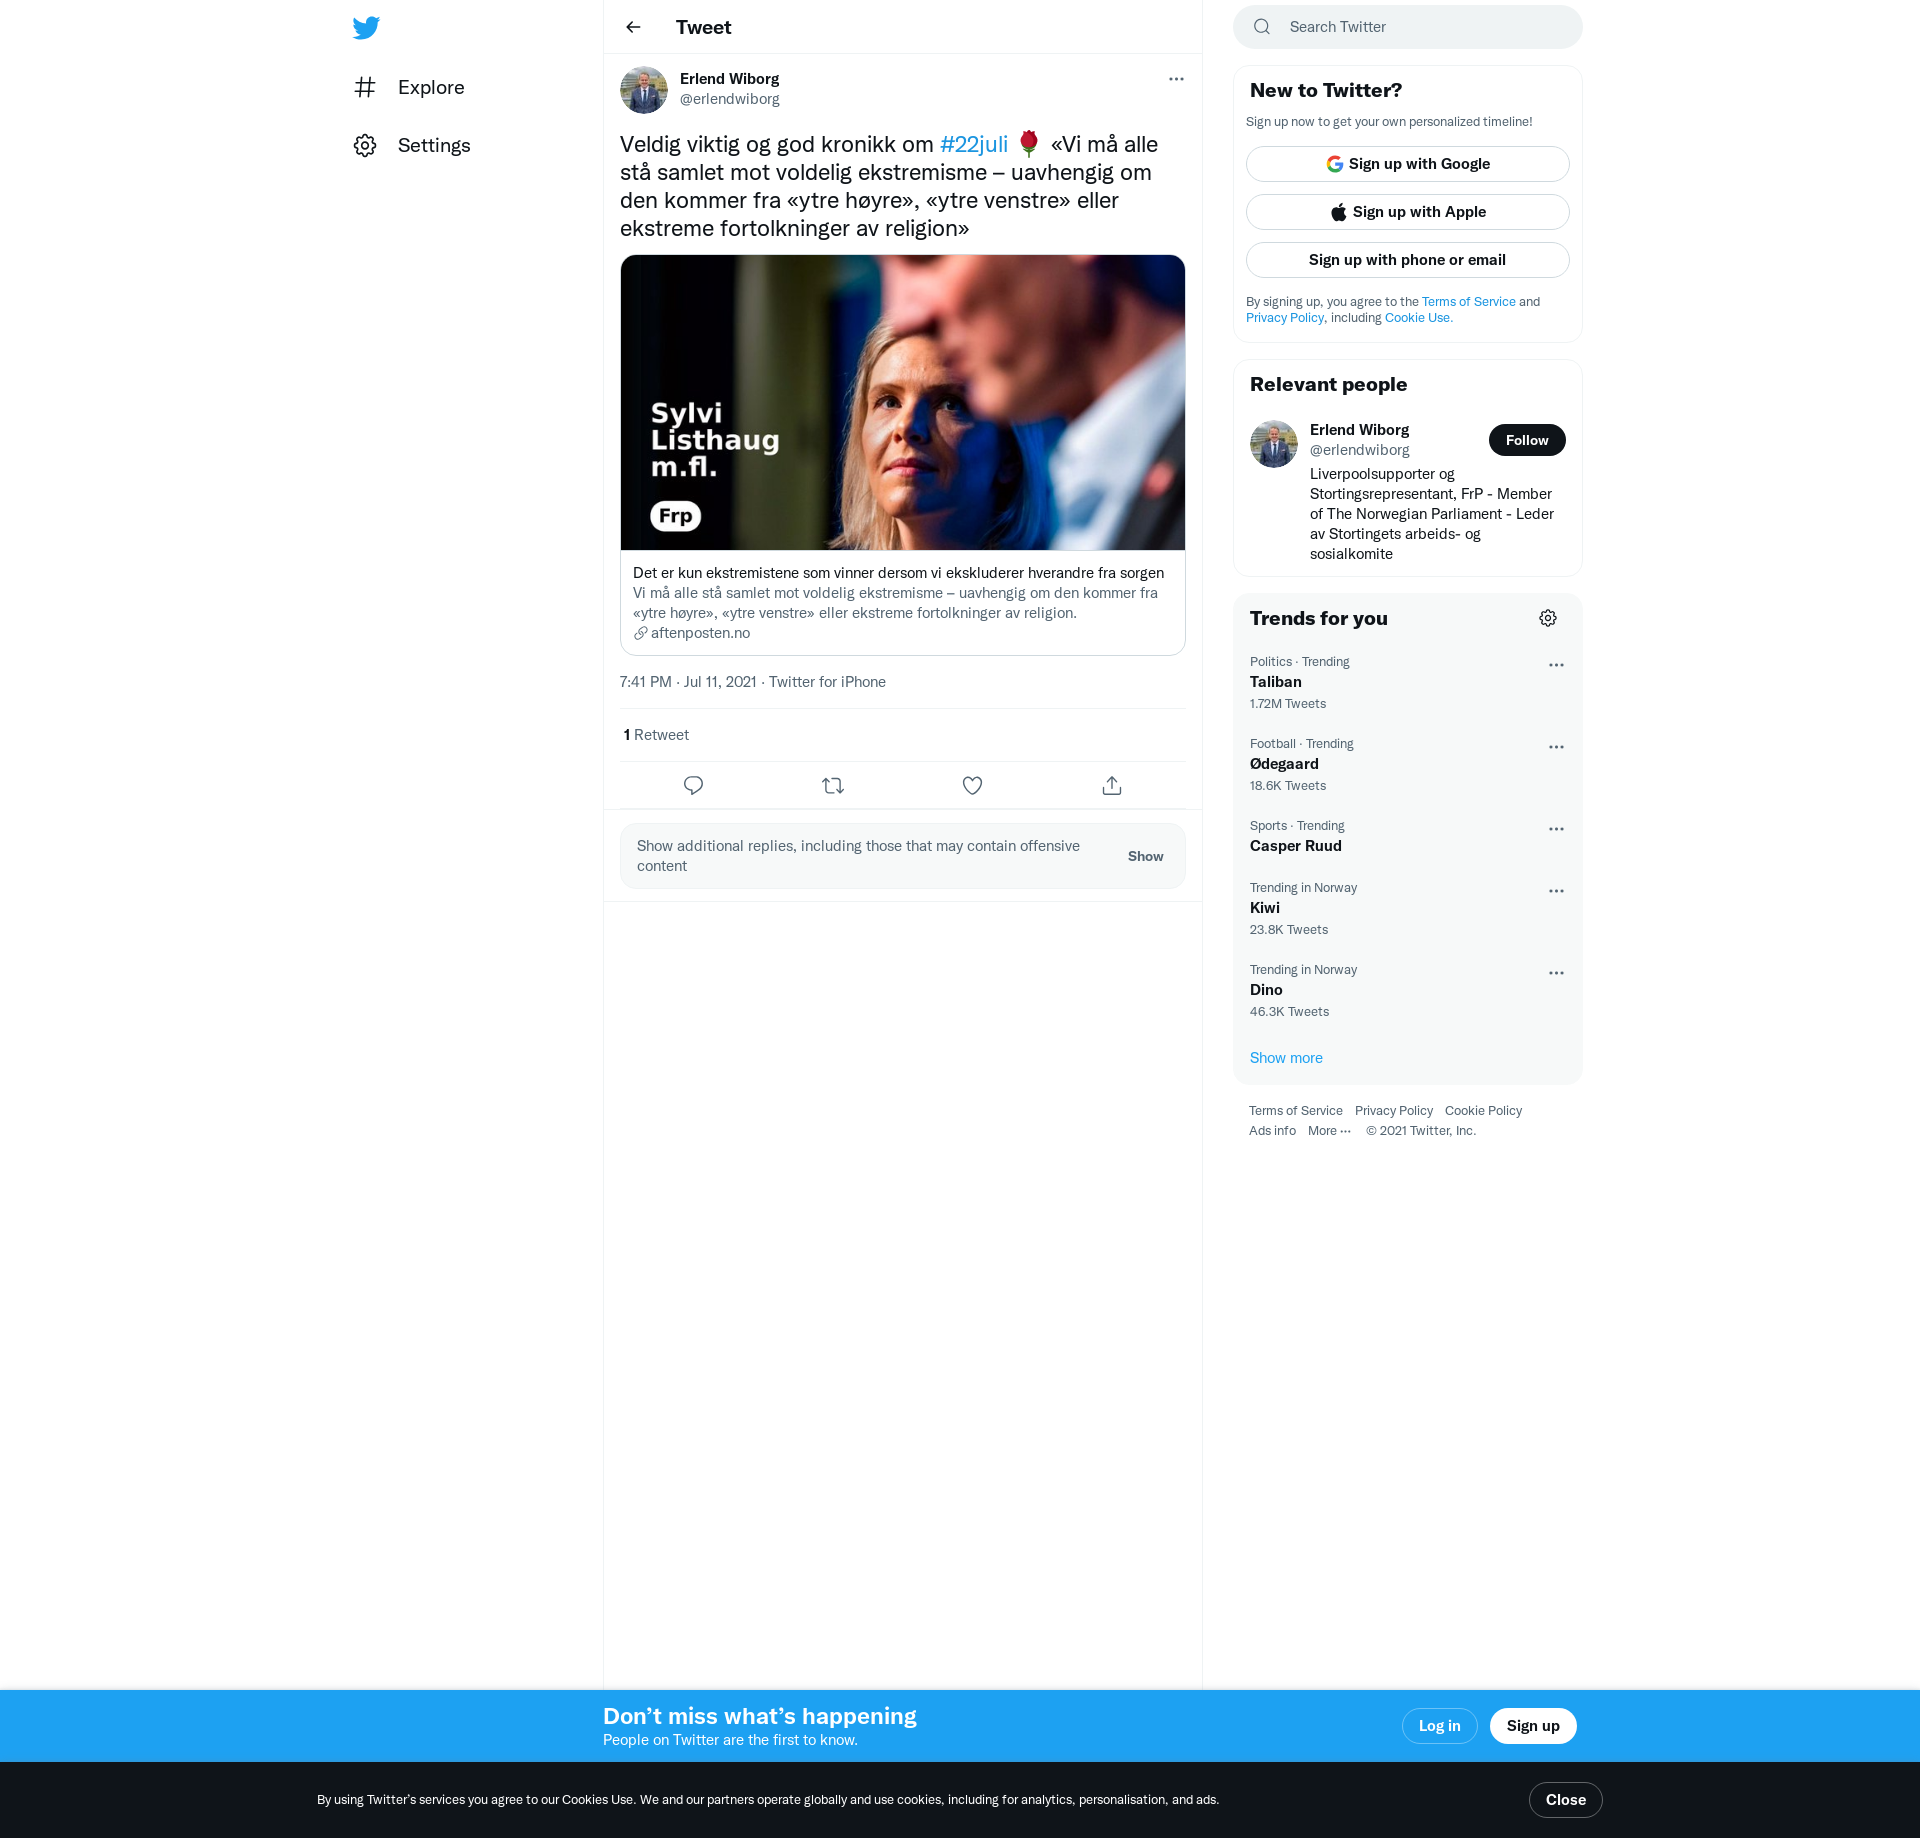This screenshot has width=1920, height=1838.
Task: Click the share tweet icon
Action: [1112, 786]
